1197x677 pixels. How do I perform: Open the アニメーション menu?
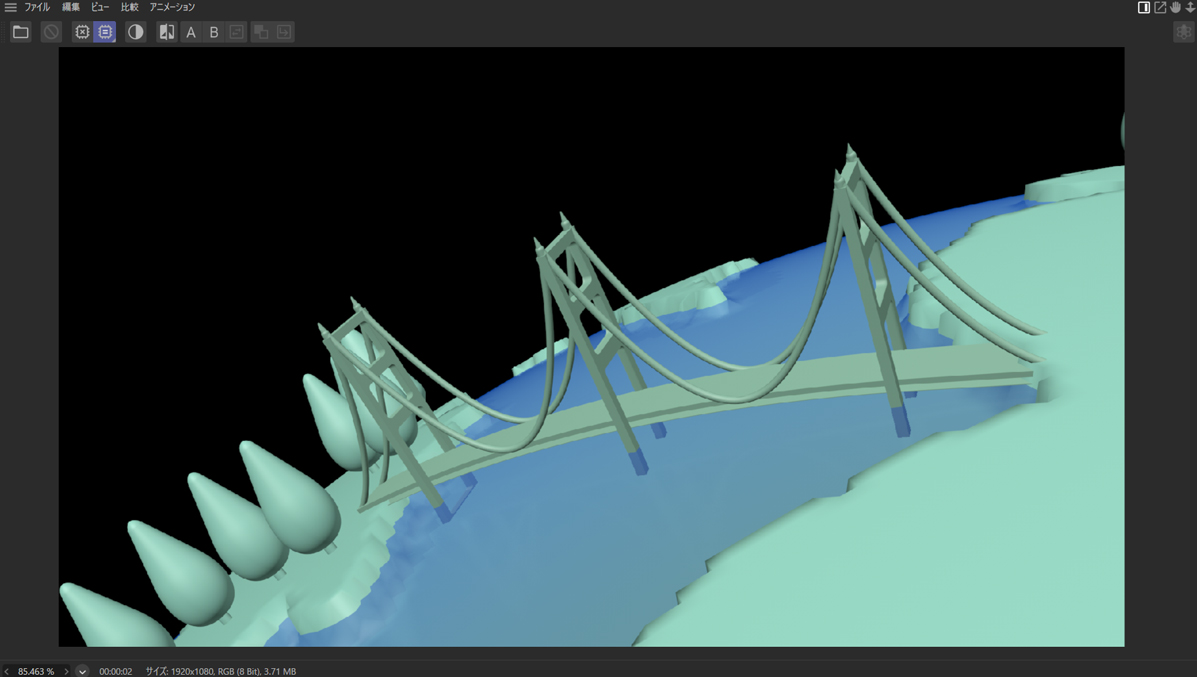point(172,7)
